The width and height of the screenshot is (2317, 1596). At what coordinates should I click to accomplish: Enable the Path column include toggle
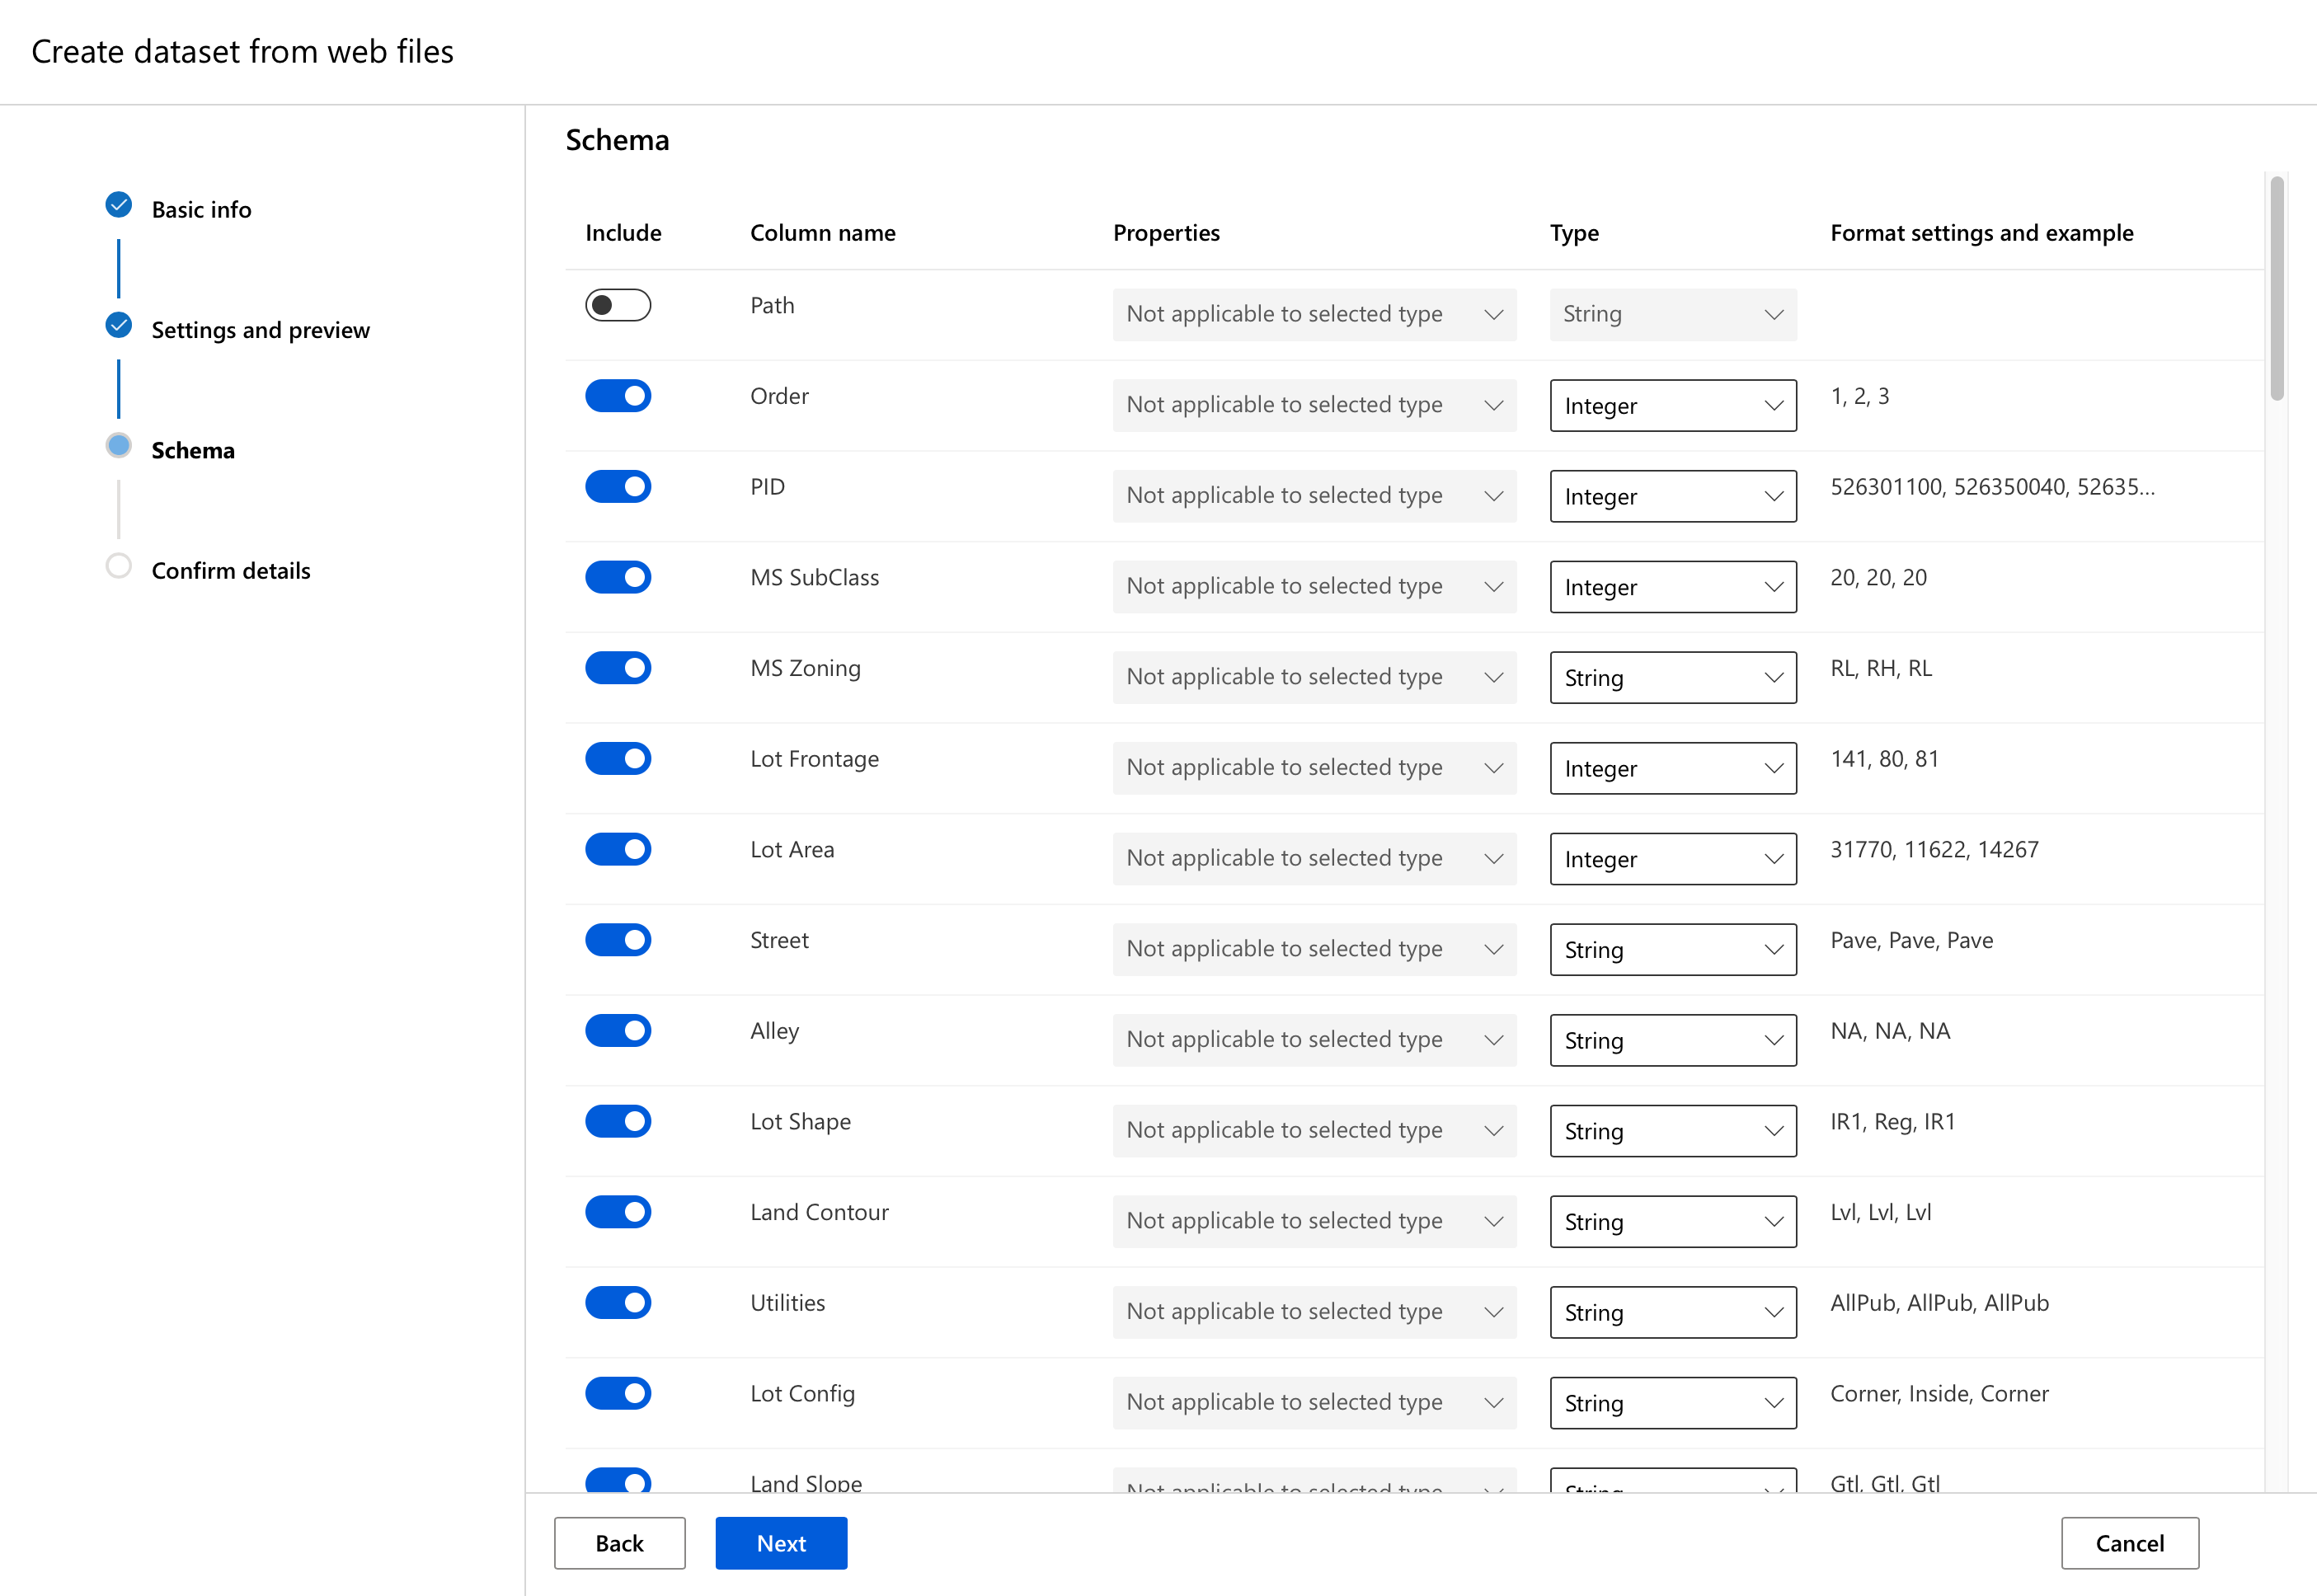[x=618, y=305]
